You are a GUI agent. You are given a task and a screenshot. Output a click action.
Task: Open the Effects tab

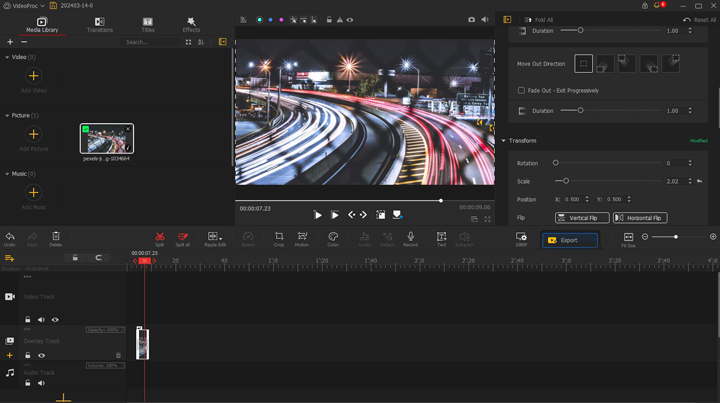(x=191, y=25)
